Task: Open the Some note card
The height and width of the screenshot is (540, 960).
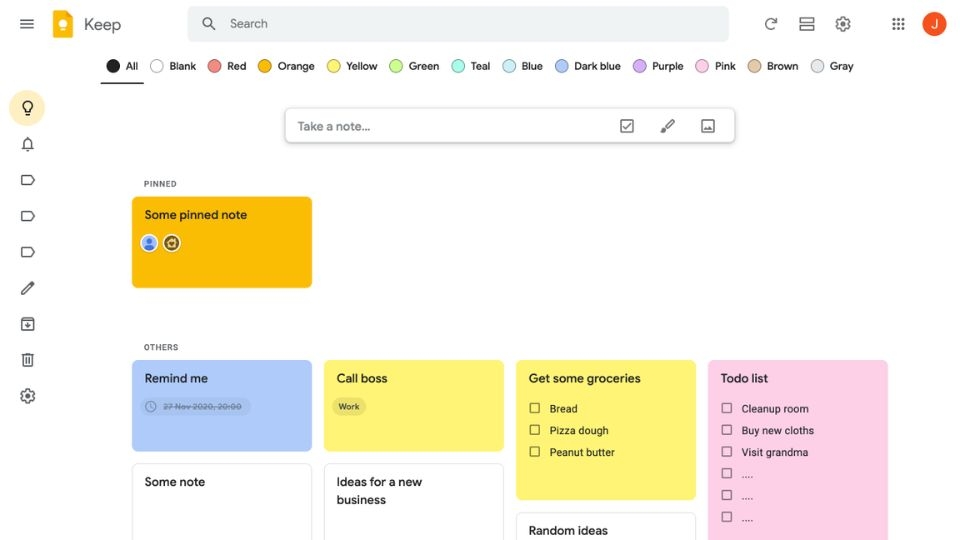Action: 222,501
